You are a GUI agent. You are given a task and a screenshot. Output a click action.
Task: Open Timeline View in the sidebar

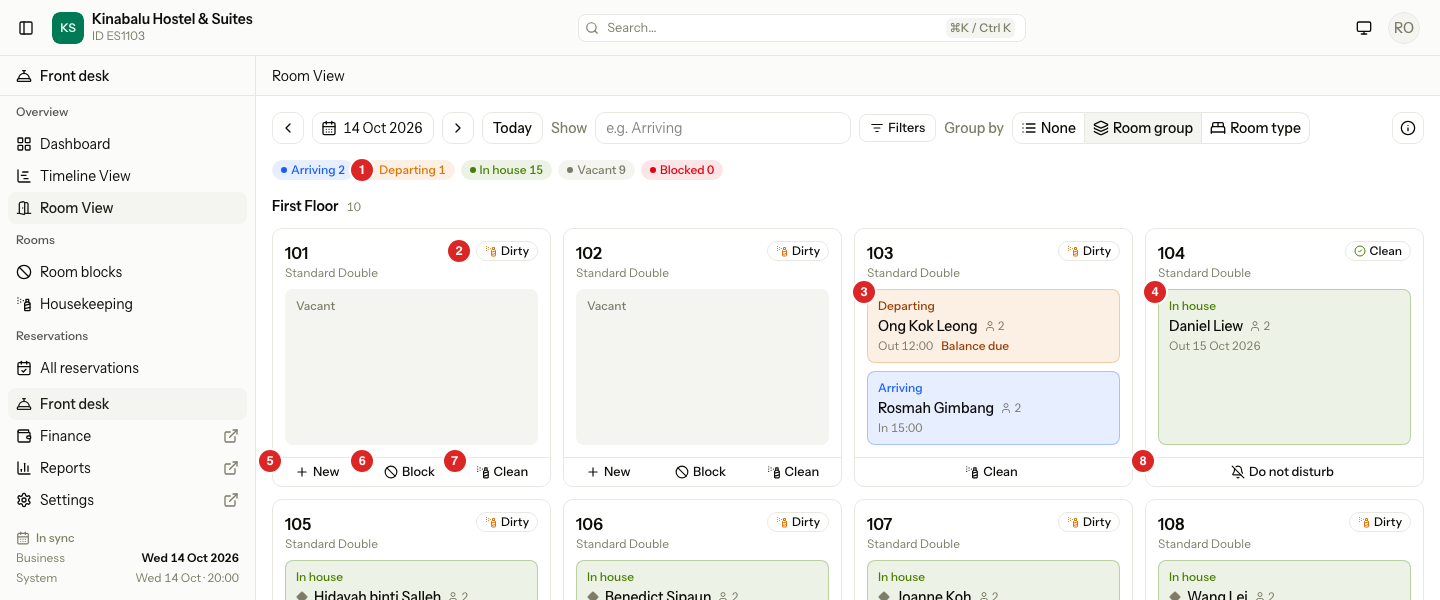pyautogui.click(x=127, y=176)
